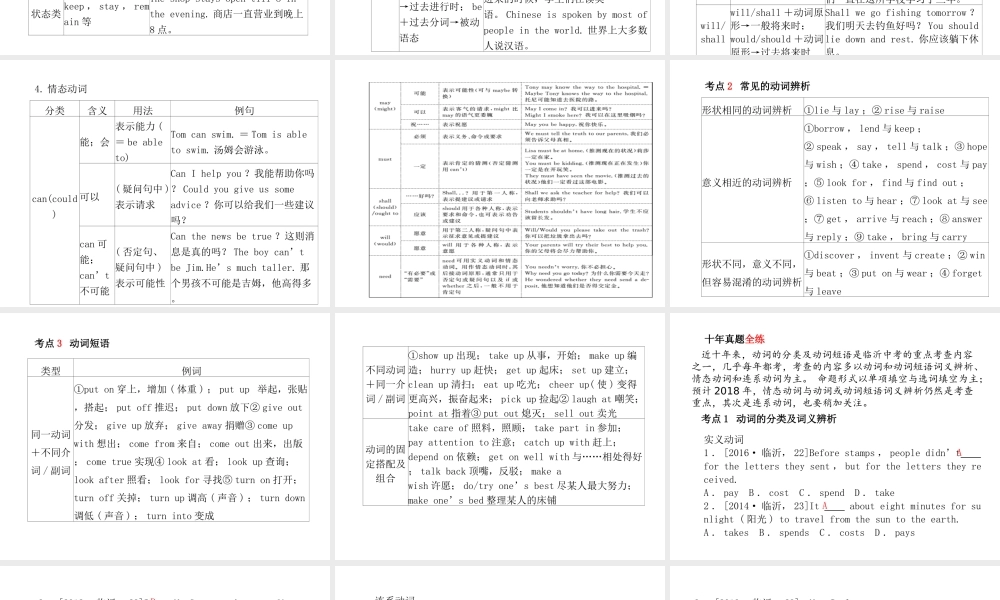Click the (疑问句中) 表示请求 usage cell
The height and width of the screenshot is (600, 1000).
pyautogui.click(x=142, y=196)
